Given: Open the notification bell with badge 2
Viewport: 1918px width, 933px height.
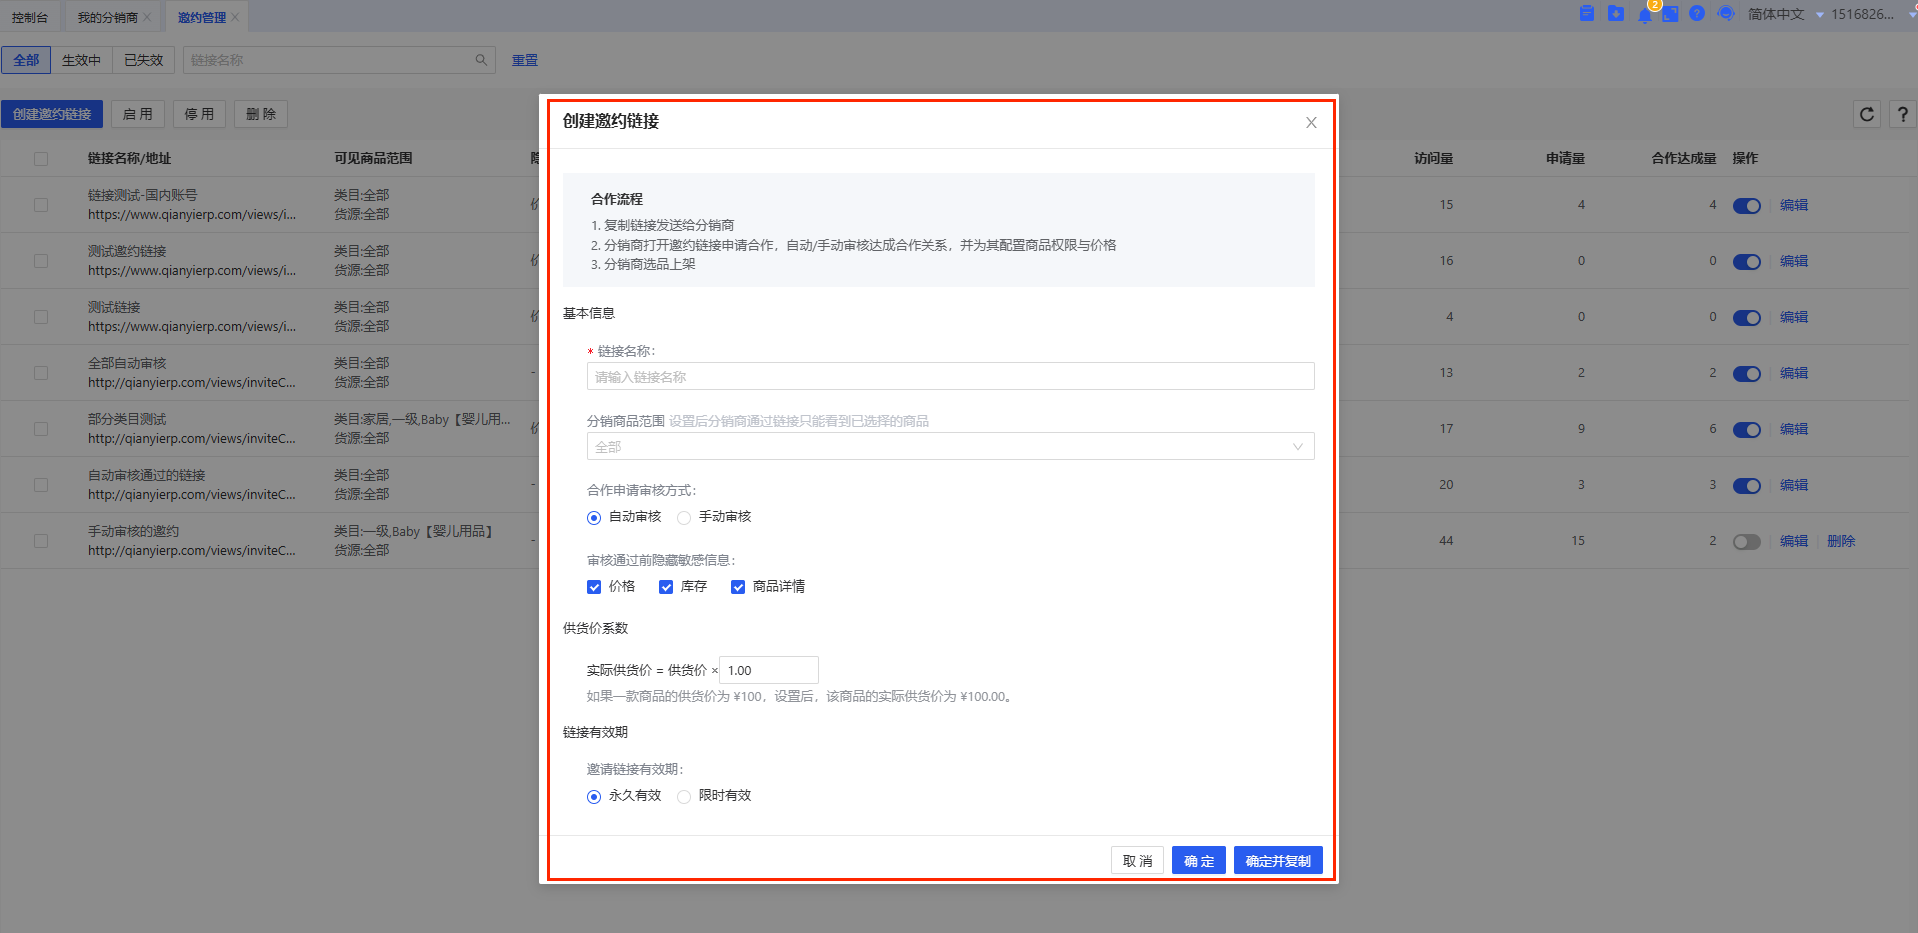Looking at the screenshot, I should [1645, 14].
